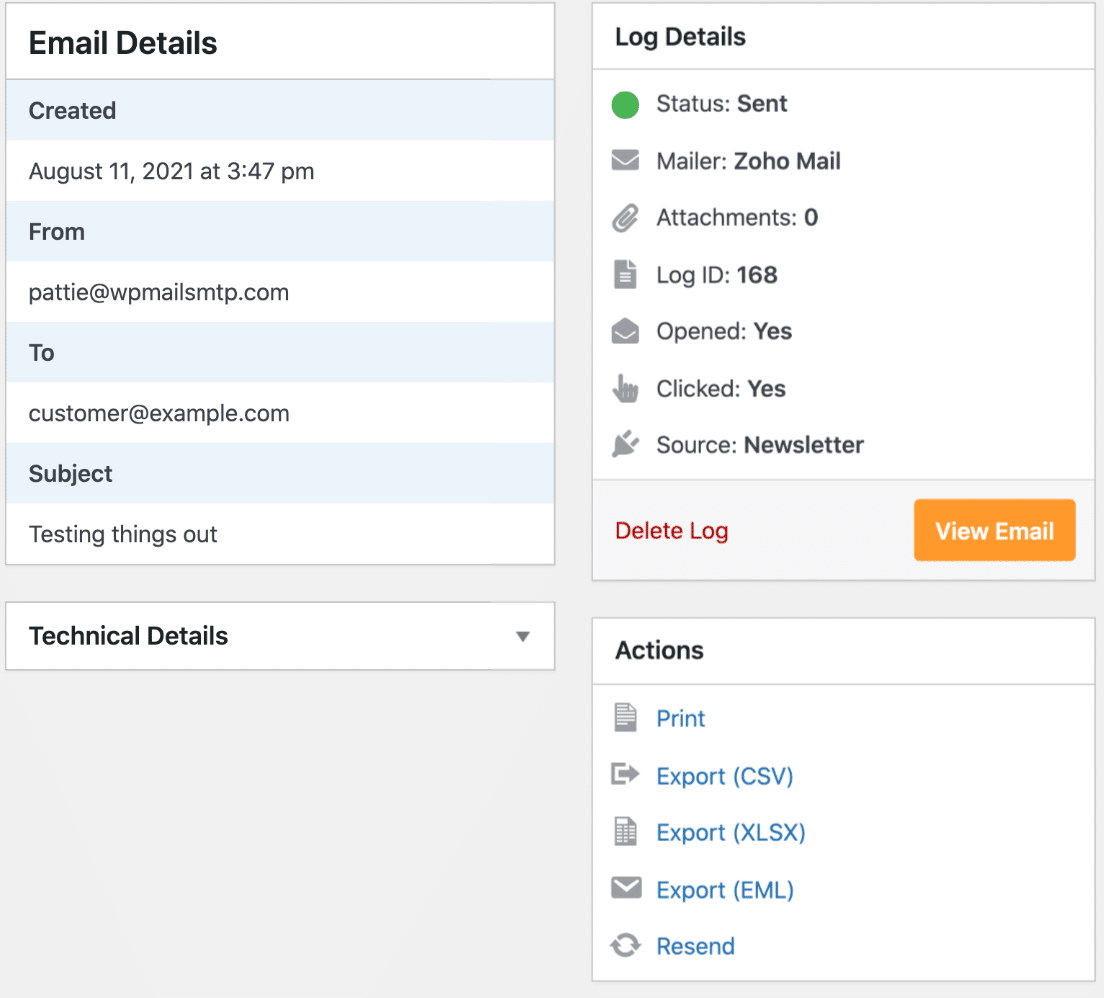1104x998 pixels.
Task: Click the View Email button
Action: pyautogui.click(x=994, y=530)
